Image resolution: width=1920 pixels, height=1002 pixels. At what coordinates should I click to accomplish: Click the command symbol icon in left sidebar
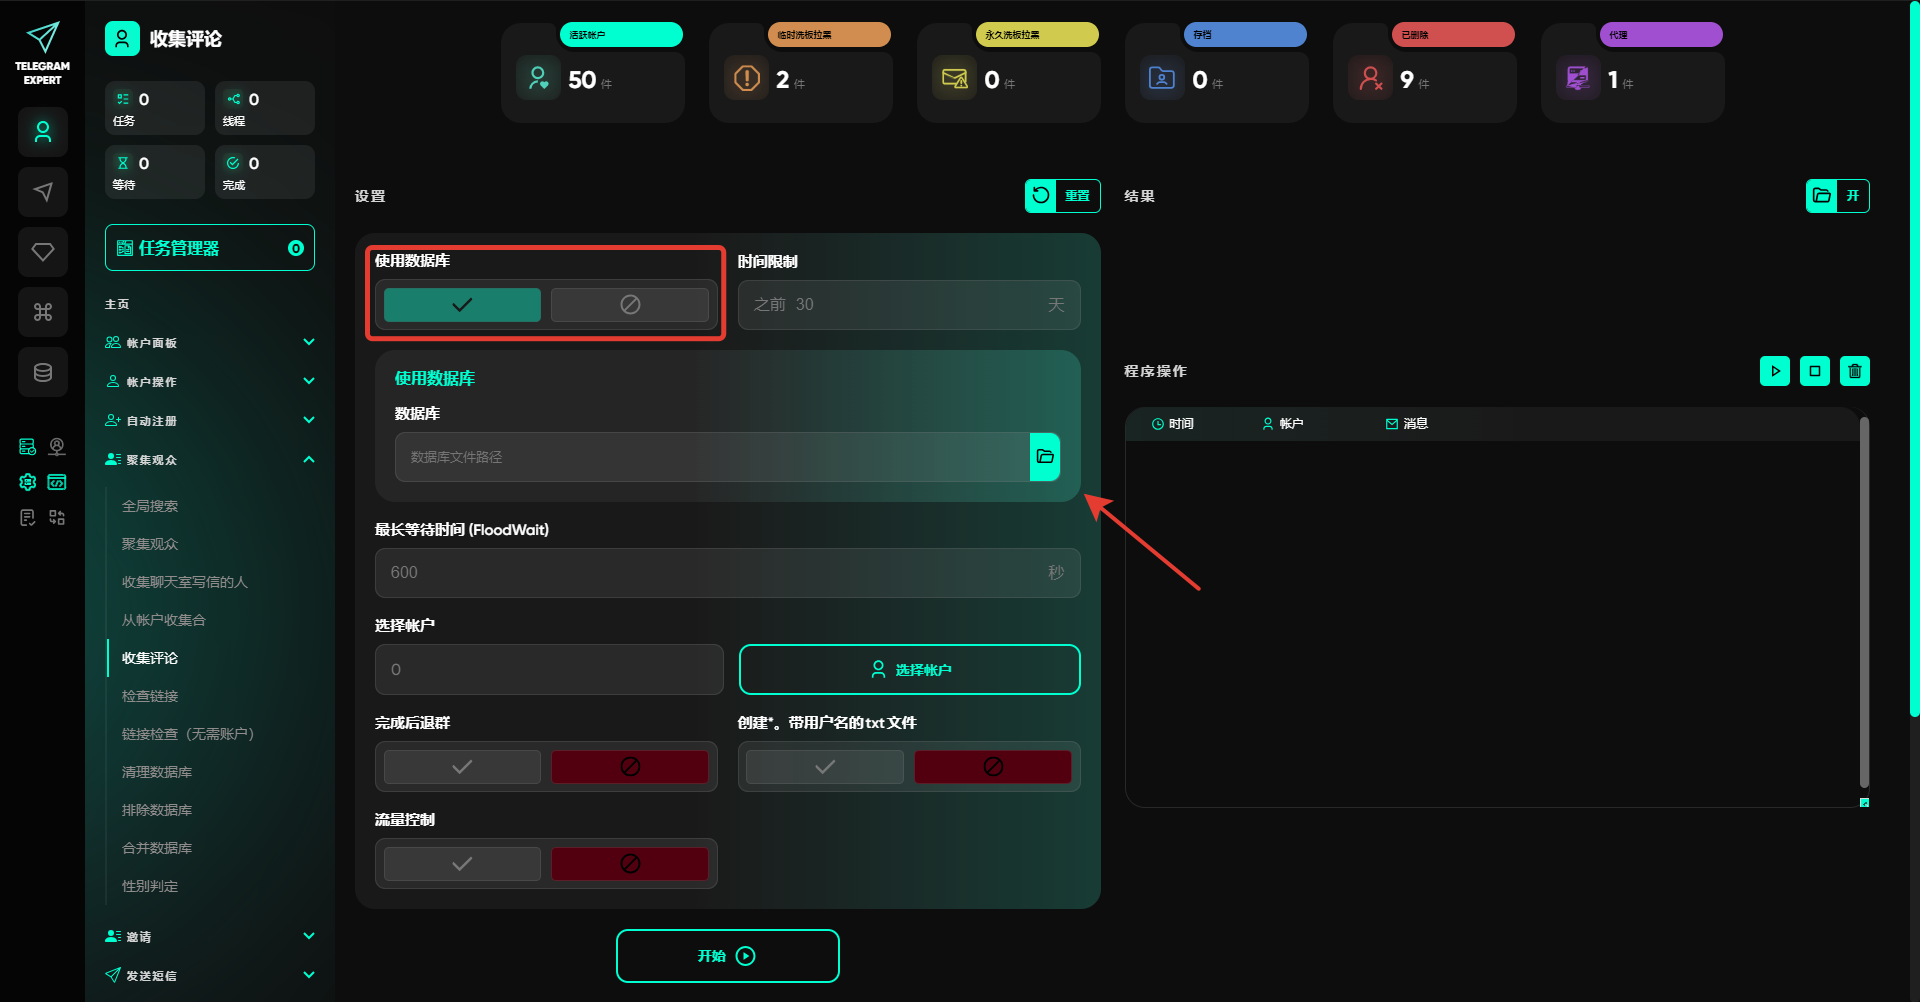[43, 312]
